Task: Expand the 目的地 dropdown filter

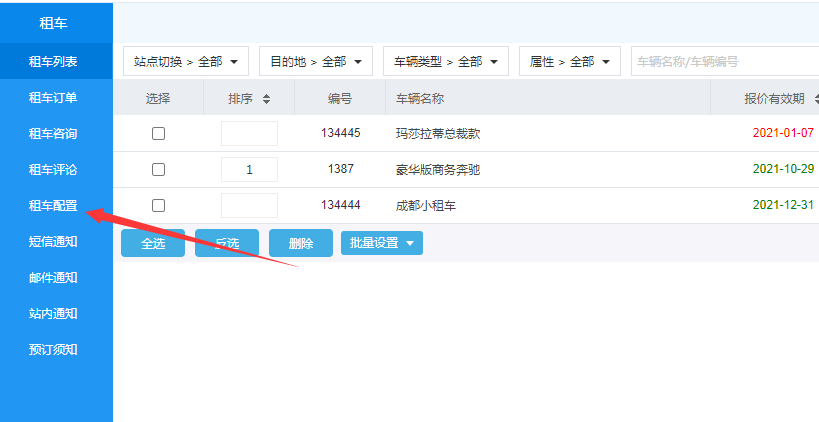Action: (x=315, y=62)
